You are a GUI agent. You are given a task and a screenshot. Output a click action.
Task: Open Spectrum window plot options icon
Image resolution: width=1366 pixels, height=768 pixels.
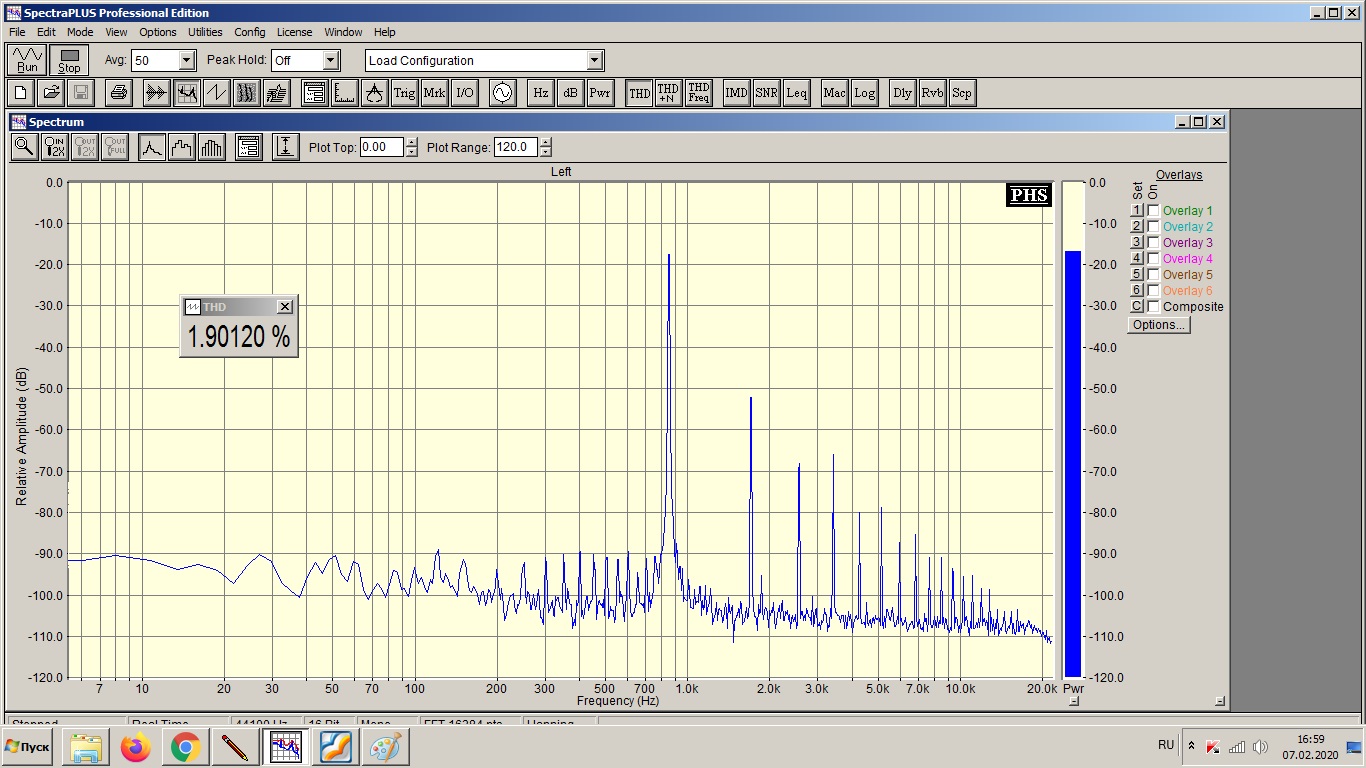(249, 147)
